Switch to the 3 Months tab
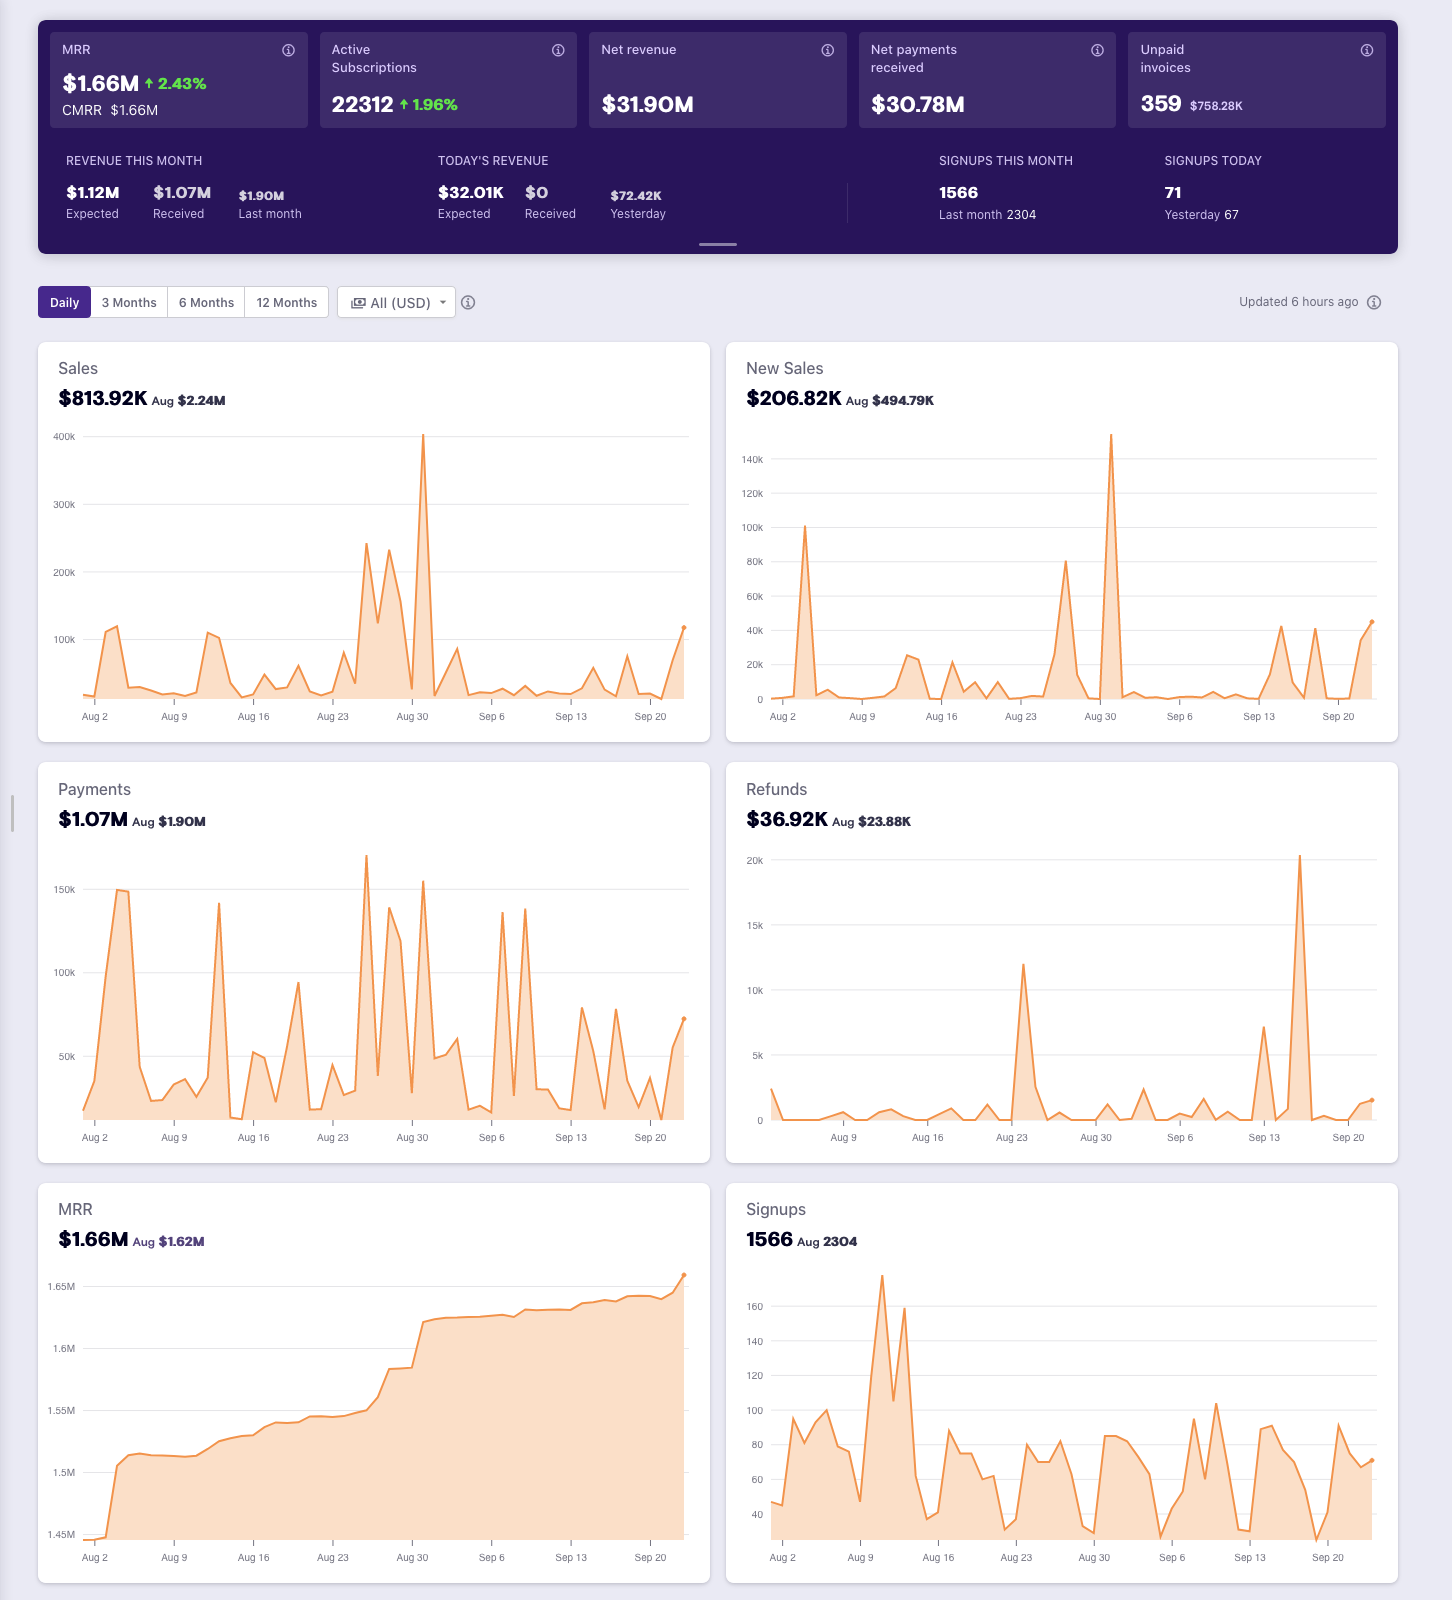The height and width of the screenshot is (1600, 1452). (129, 302)
